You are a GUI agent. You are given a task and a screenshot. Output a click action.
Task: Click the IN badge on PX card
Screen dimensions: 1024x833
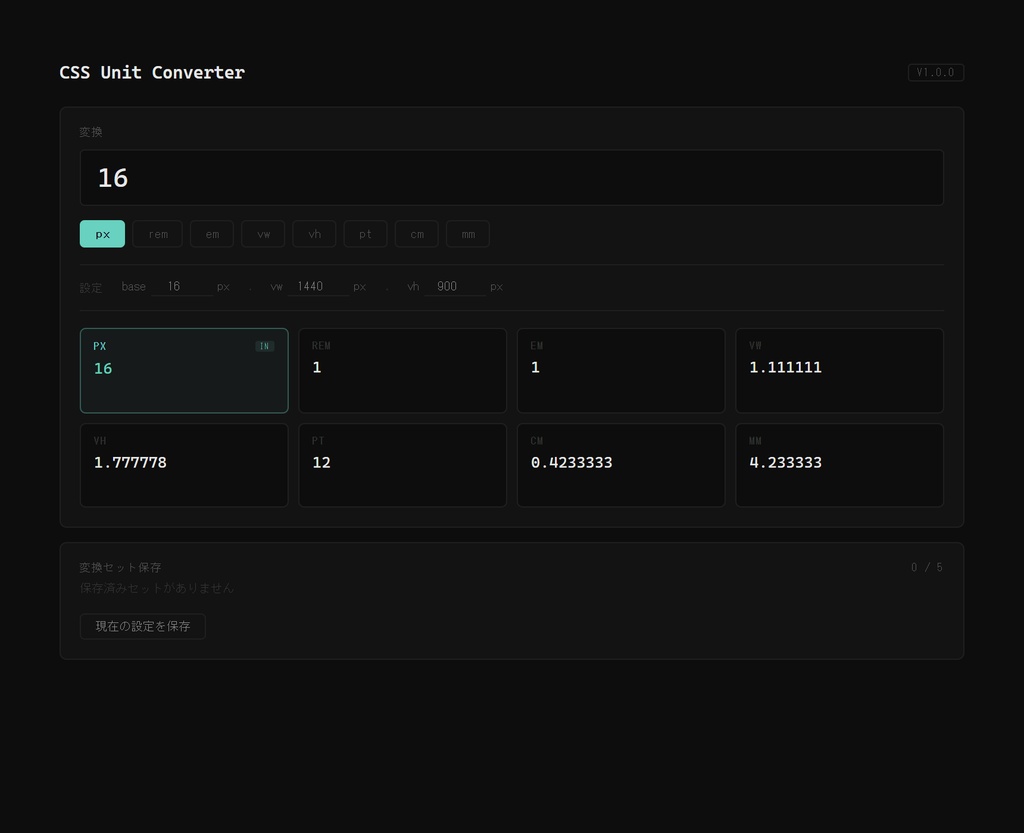pyautogui.click(x=264, y=346)
